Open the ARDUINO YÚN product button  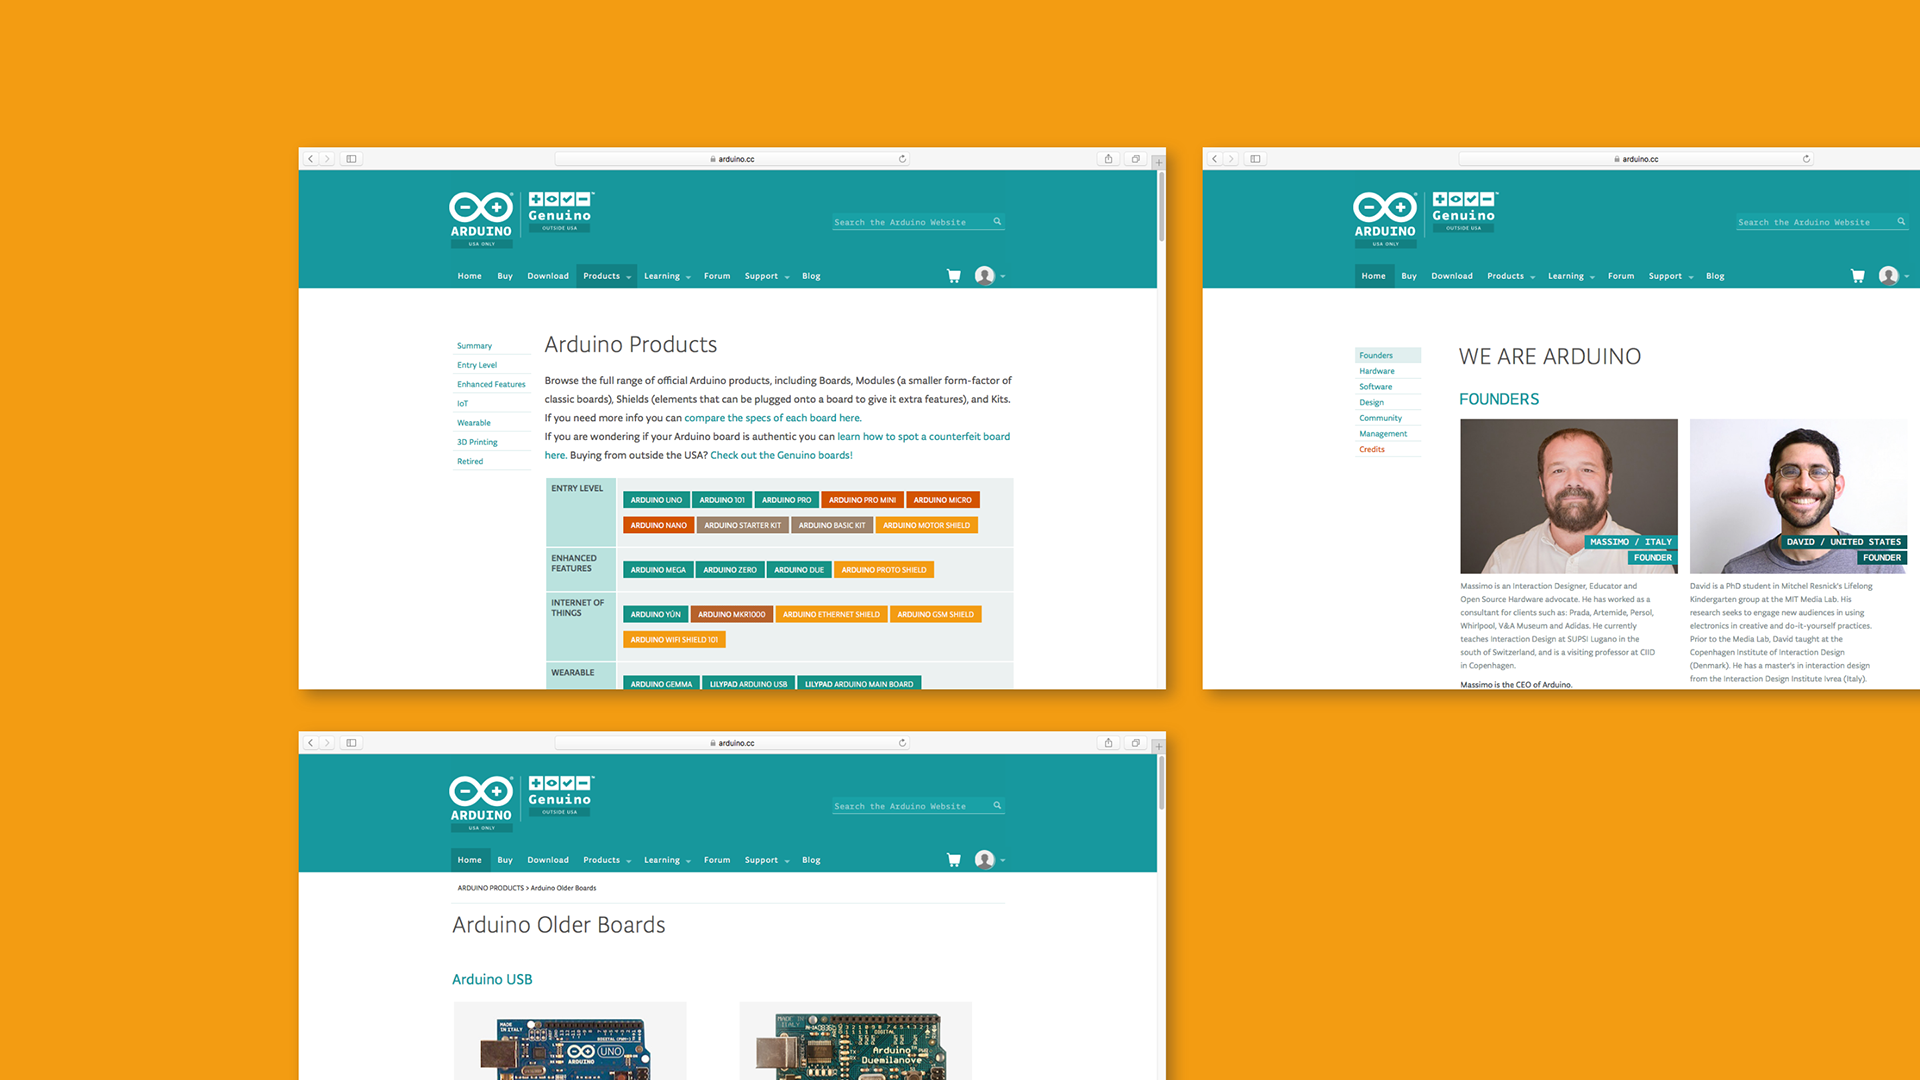coord(655,615)
